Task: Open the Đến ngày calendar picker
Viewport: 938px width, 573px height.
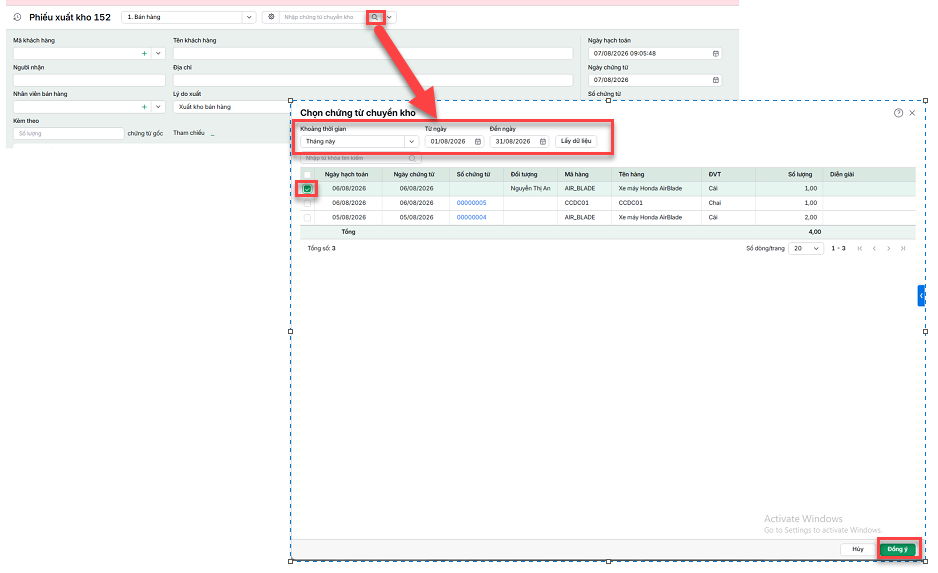Action: (x=543, y=141)
